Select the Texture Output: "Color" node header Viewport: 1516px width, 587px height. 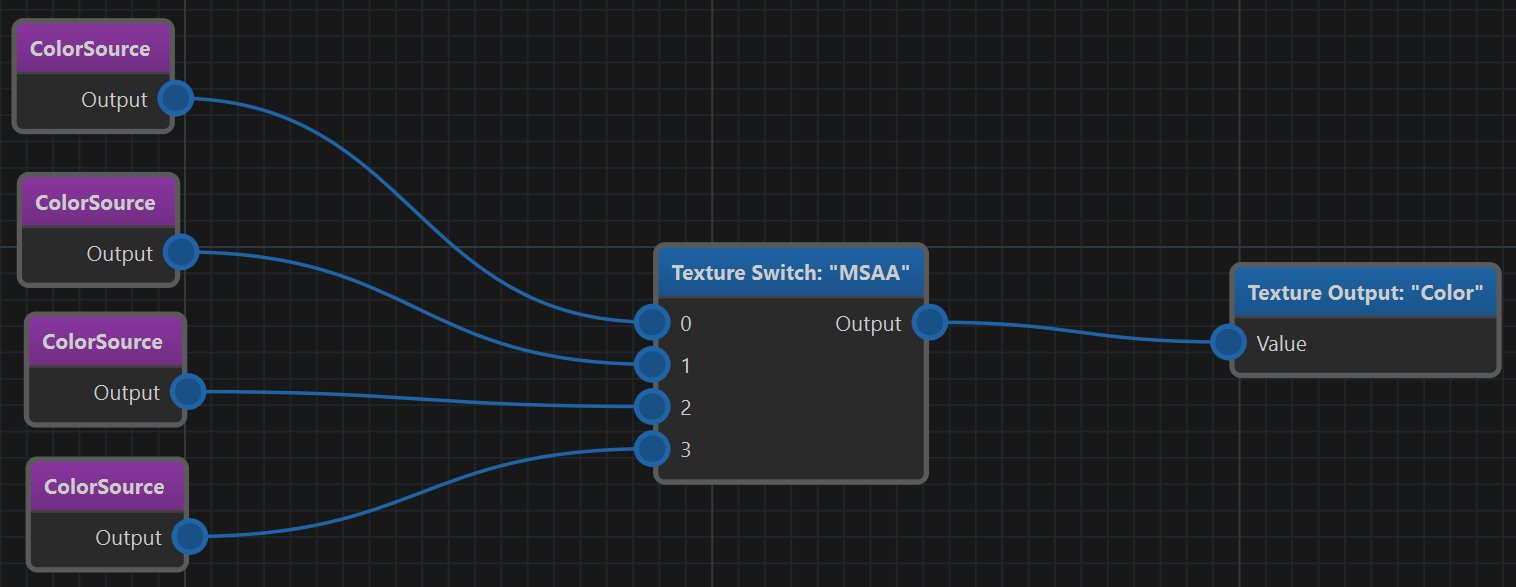point(1365,293)
